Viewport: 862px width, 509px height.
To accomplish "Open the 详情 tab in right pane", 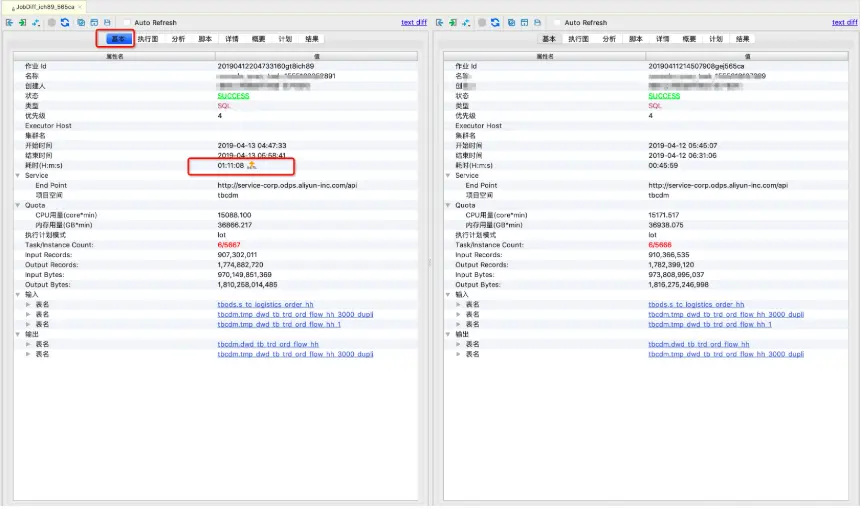I will (662, 39).
